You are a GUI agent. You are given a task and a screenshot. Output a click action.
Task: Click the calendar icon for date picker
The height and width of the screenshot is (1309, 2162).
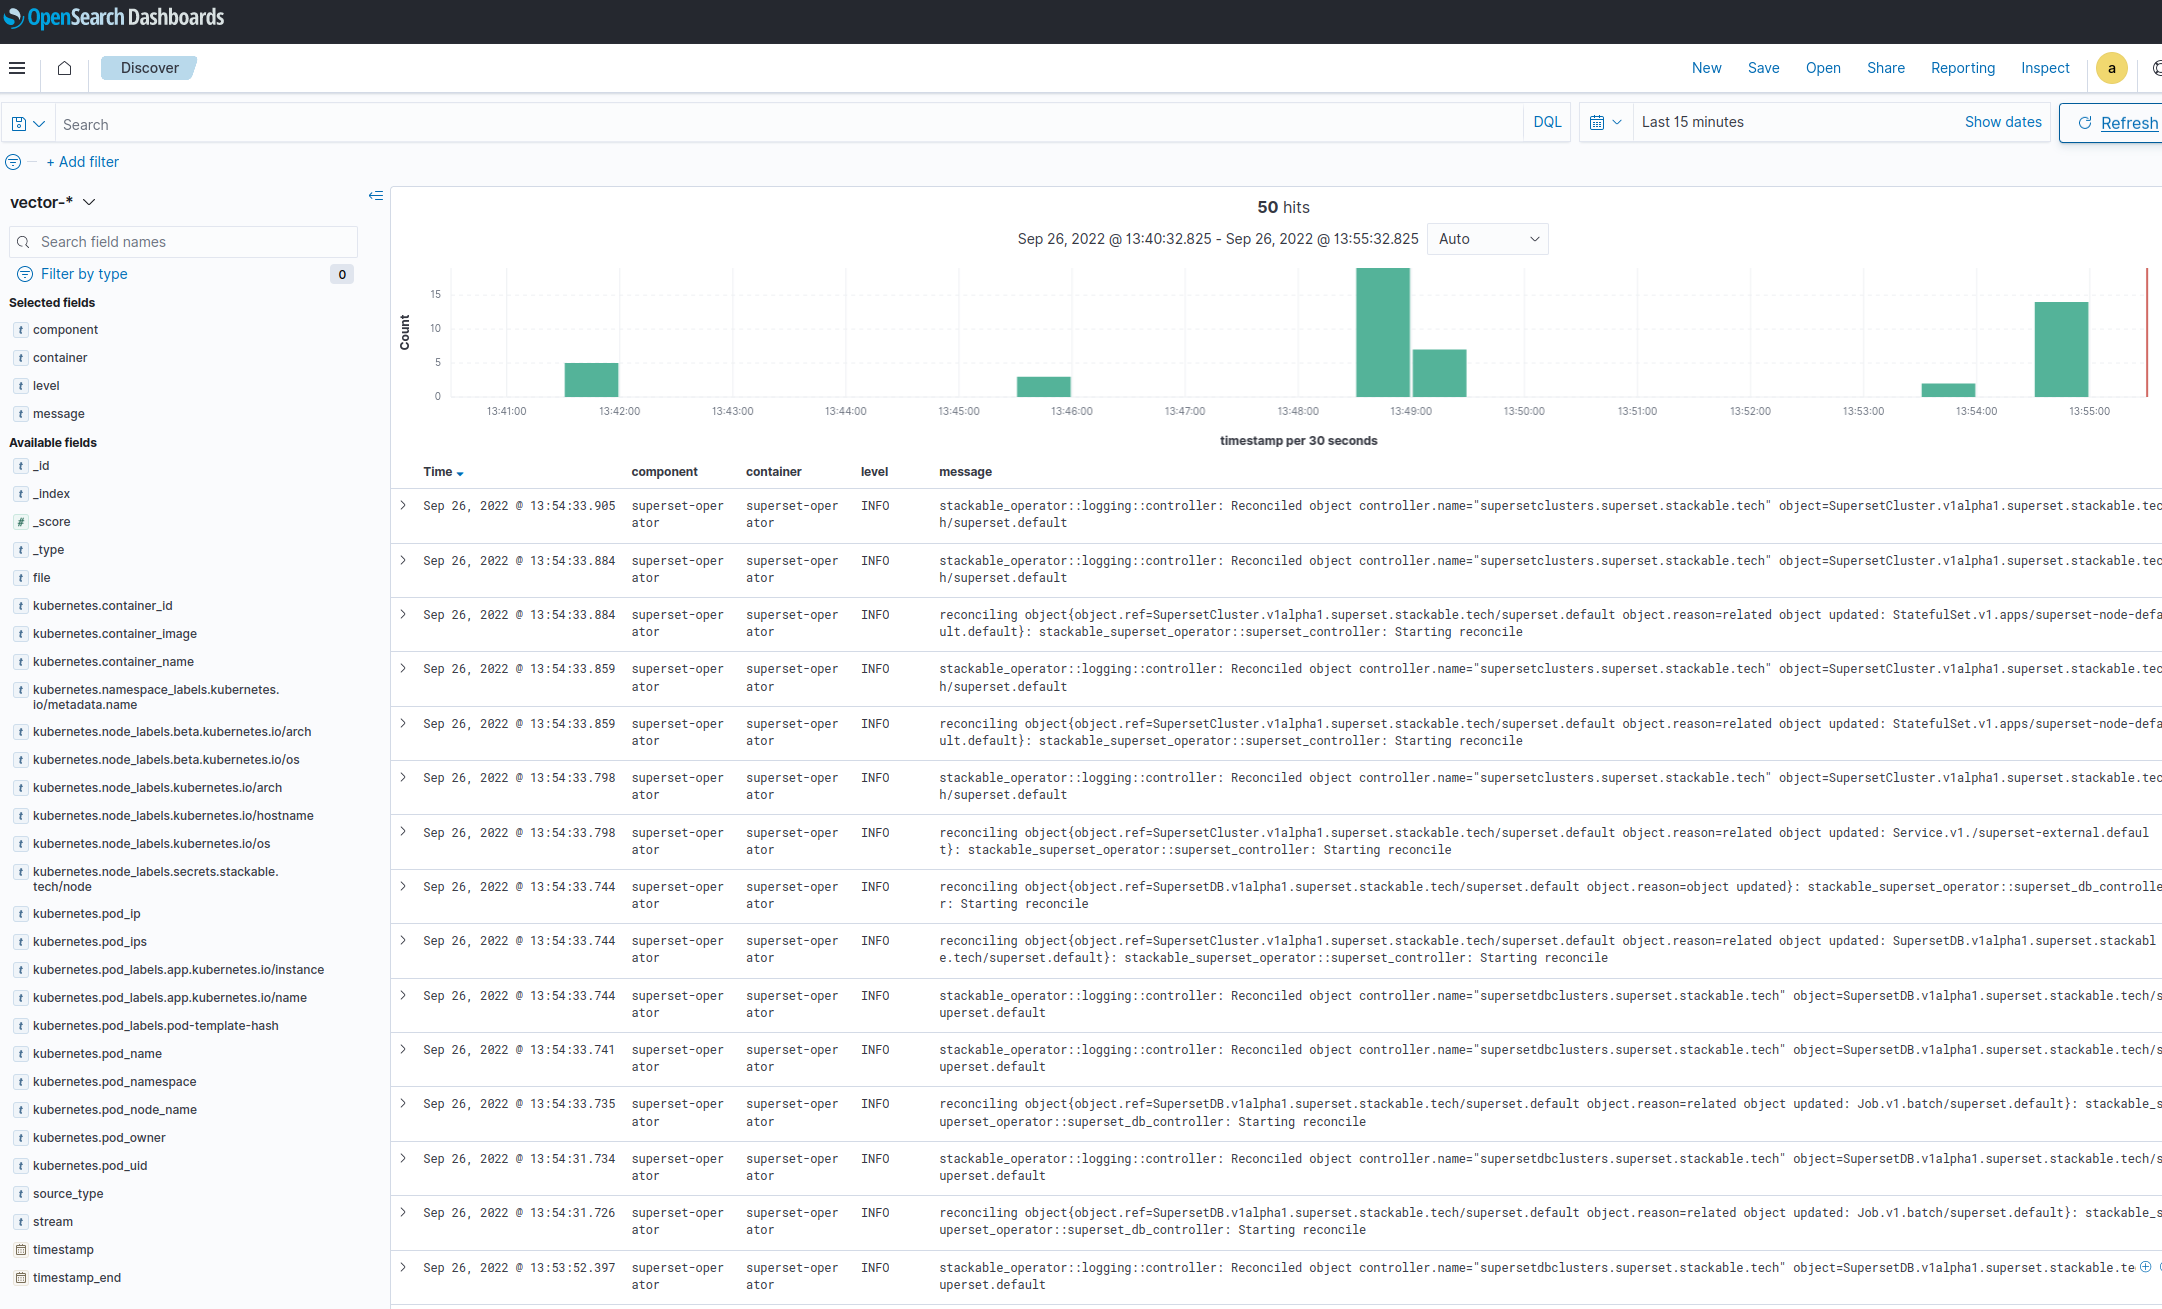click(1600, 121)
